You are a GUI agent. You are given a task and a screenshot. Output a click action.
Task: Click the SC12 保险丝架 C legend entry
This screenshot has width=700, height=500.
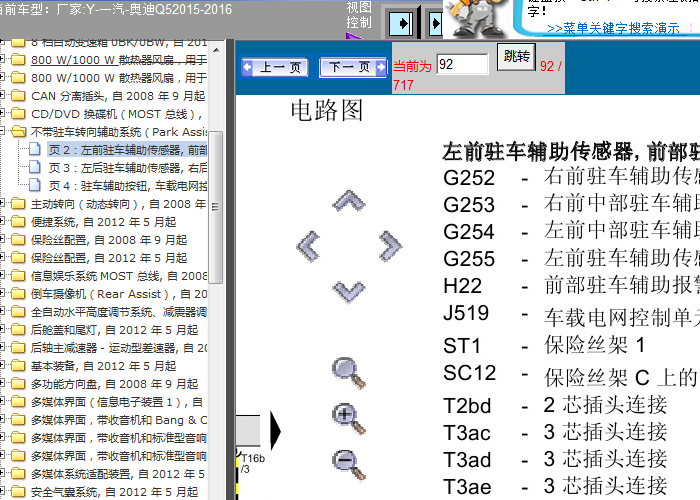coord(571,375)
